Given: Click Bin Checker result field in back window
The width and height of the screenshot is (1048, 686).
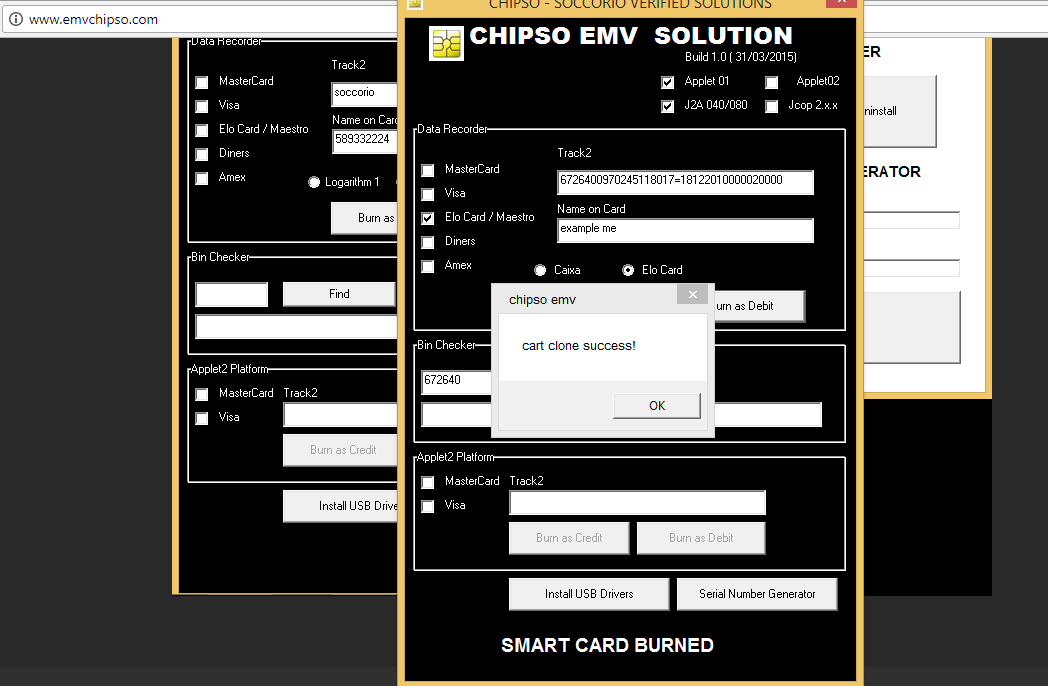Looking at the screenshot, I should click(296, 327).
